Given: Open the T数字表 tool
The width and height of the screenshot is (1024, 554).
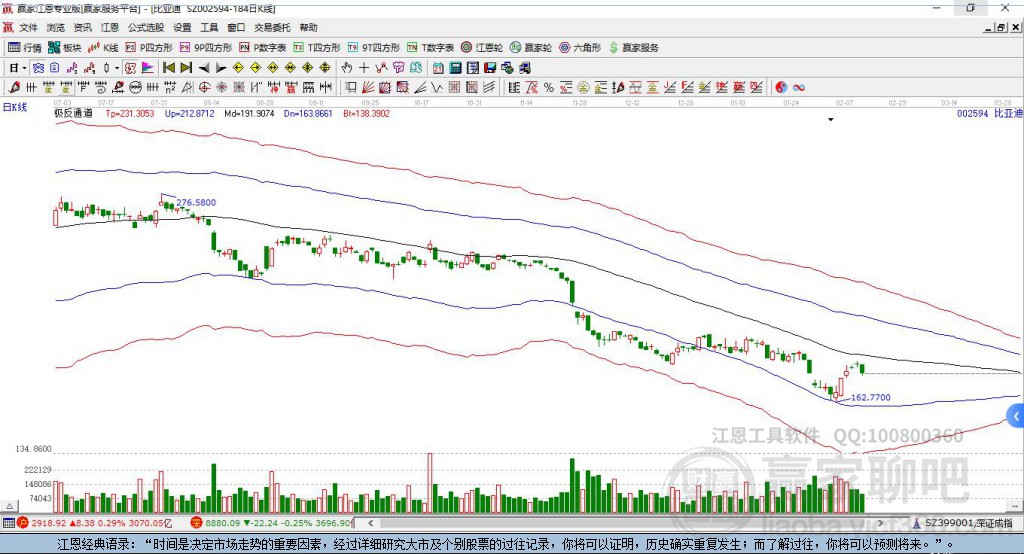Looking at the screenshot, I should pos(430,48).
